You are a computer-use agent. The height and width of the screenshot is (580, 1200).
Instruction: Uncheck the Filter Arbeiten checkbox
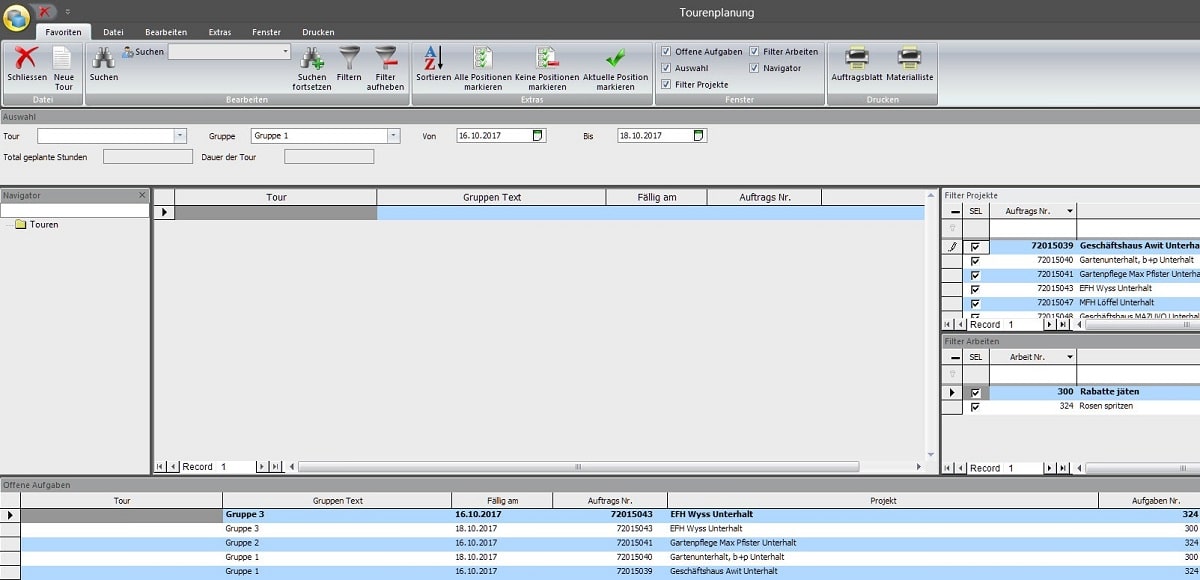point(754,52)
